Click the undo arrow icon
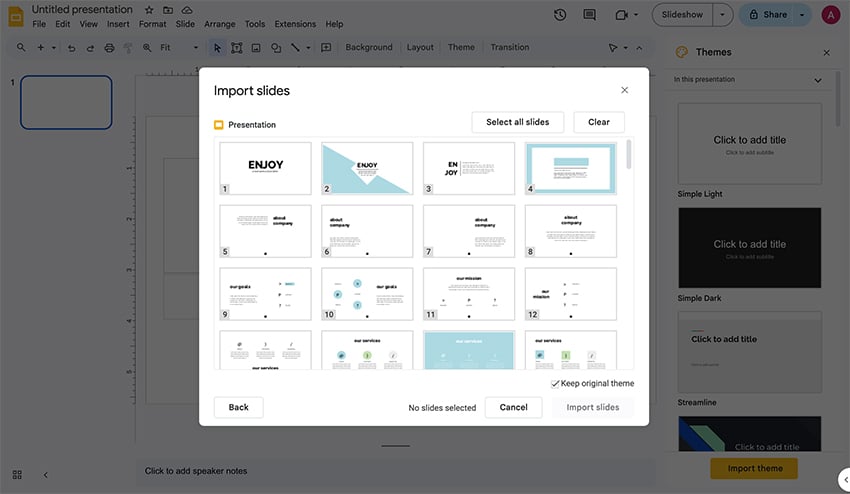This screenshot has height=494, width=850. (72, 48)
